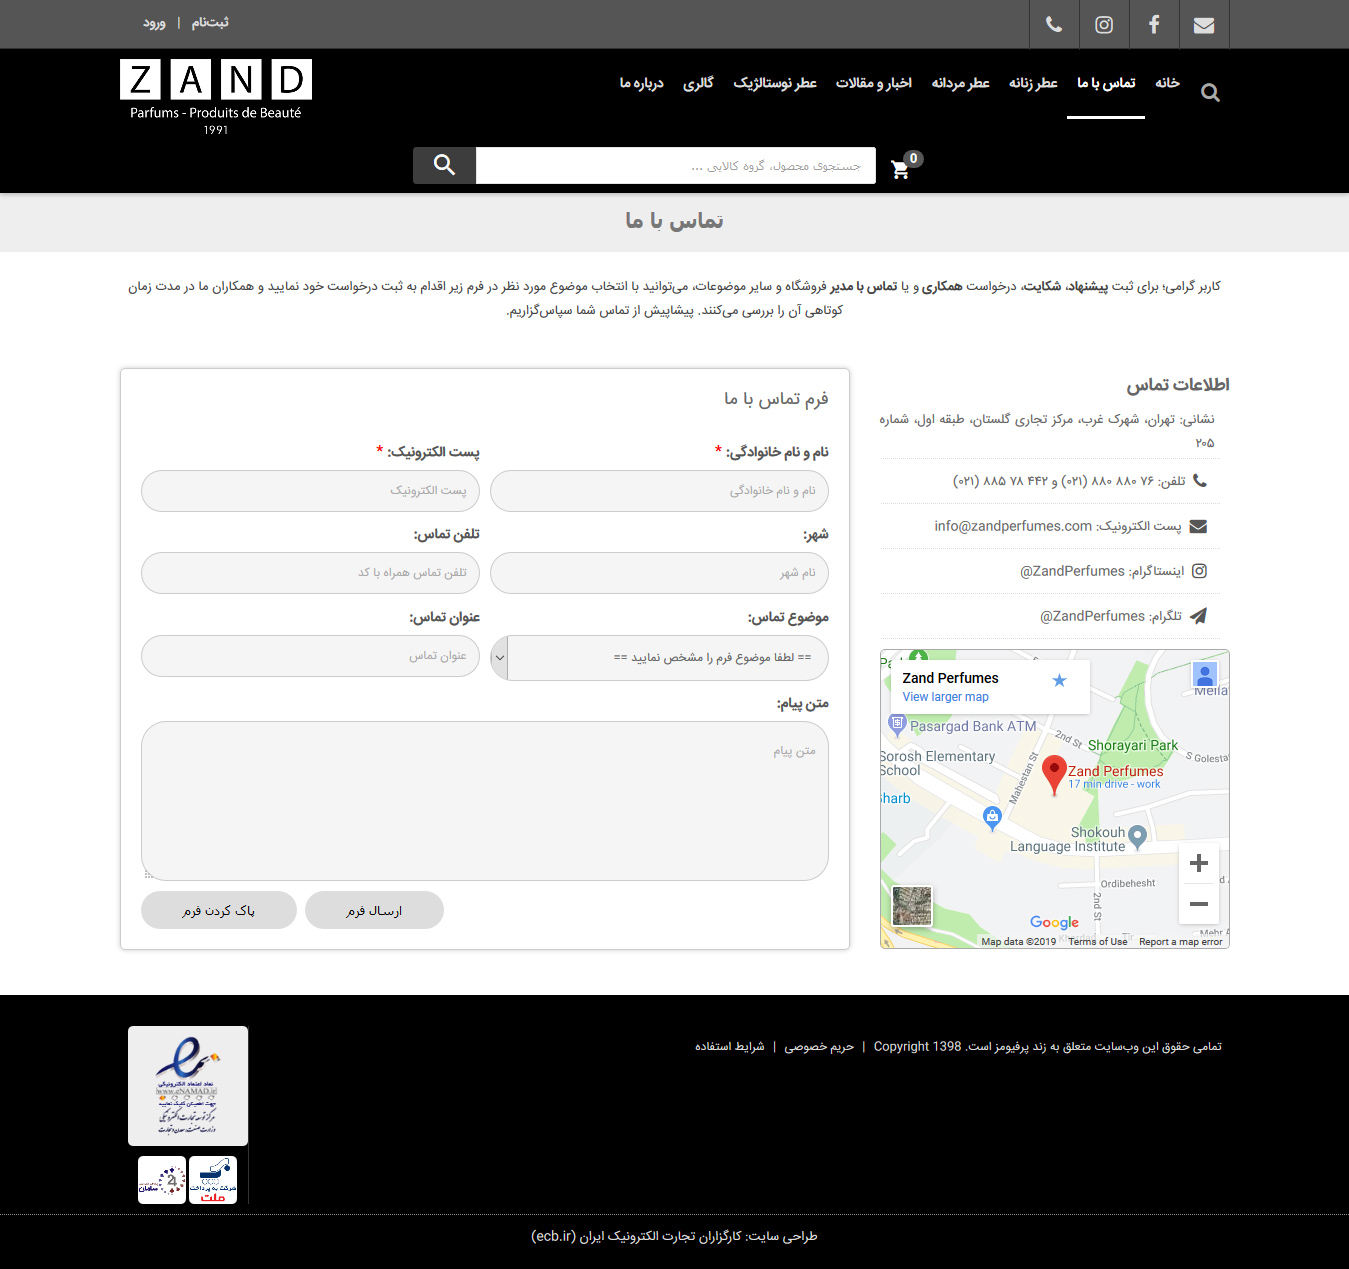Click the پاک کردن فرم reset button

219,910
